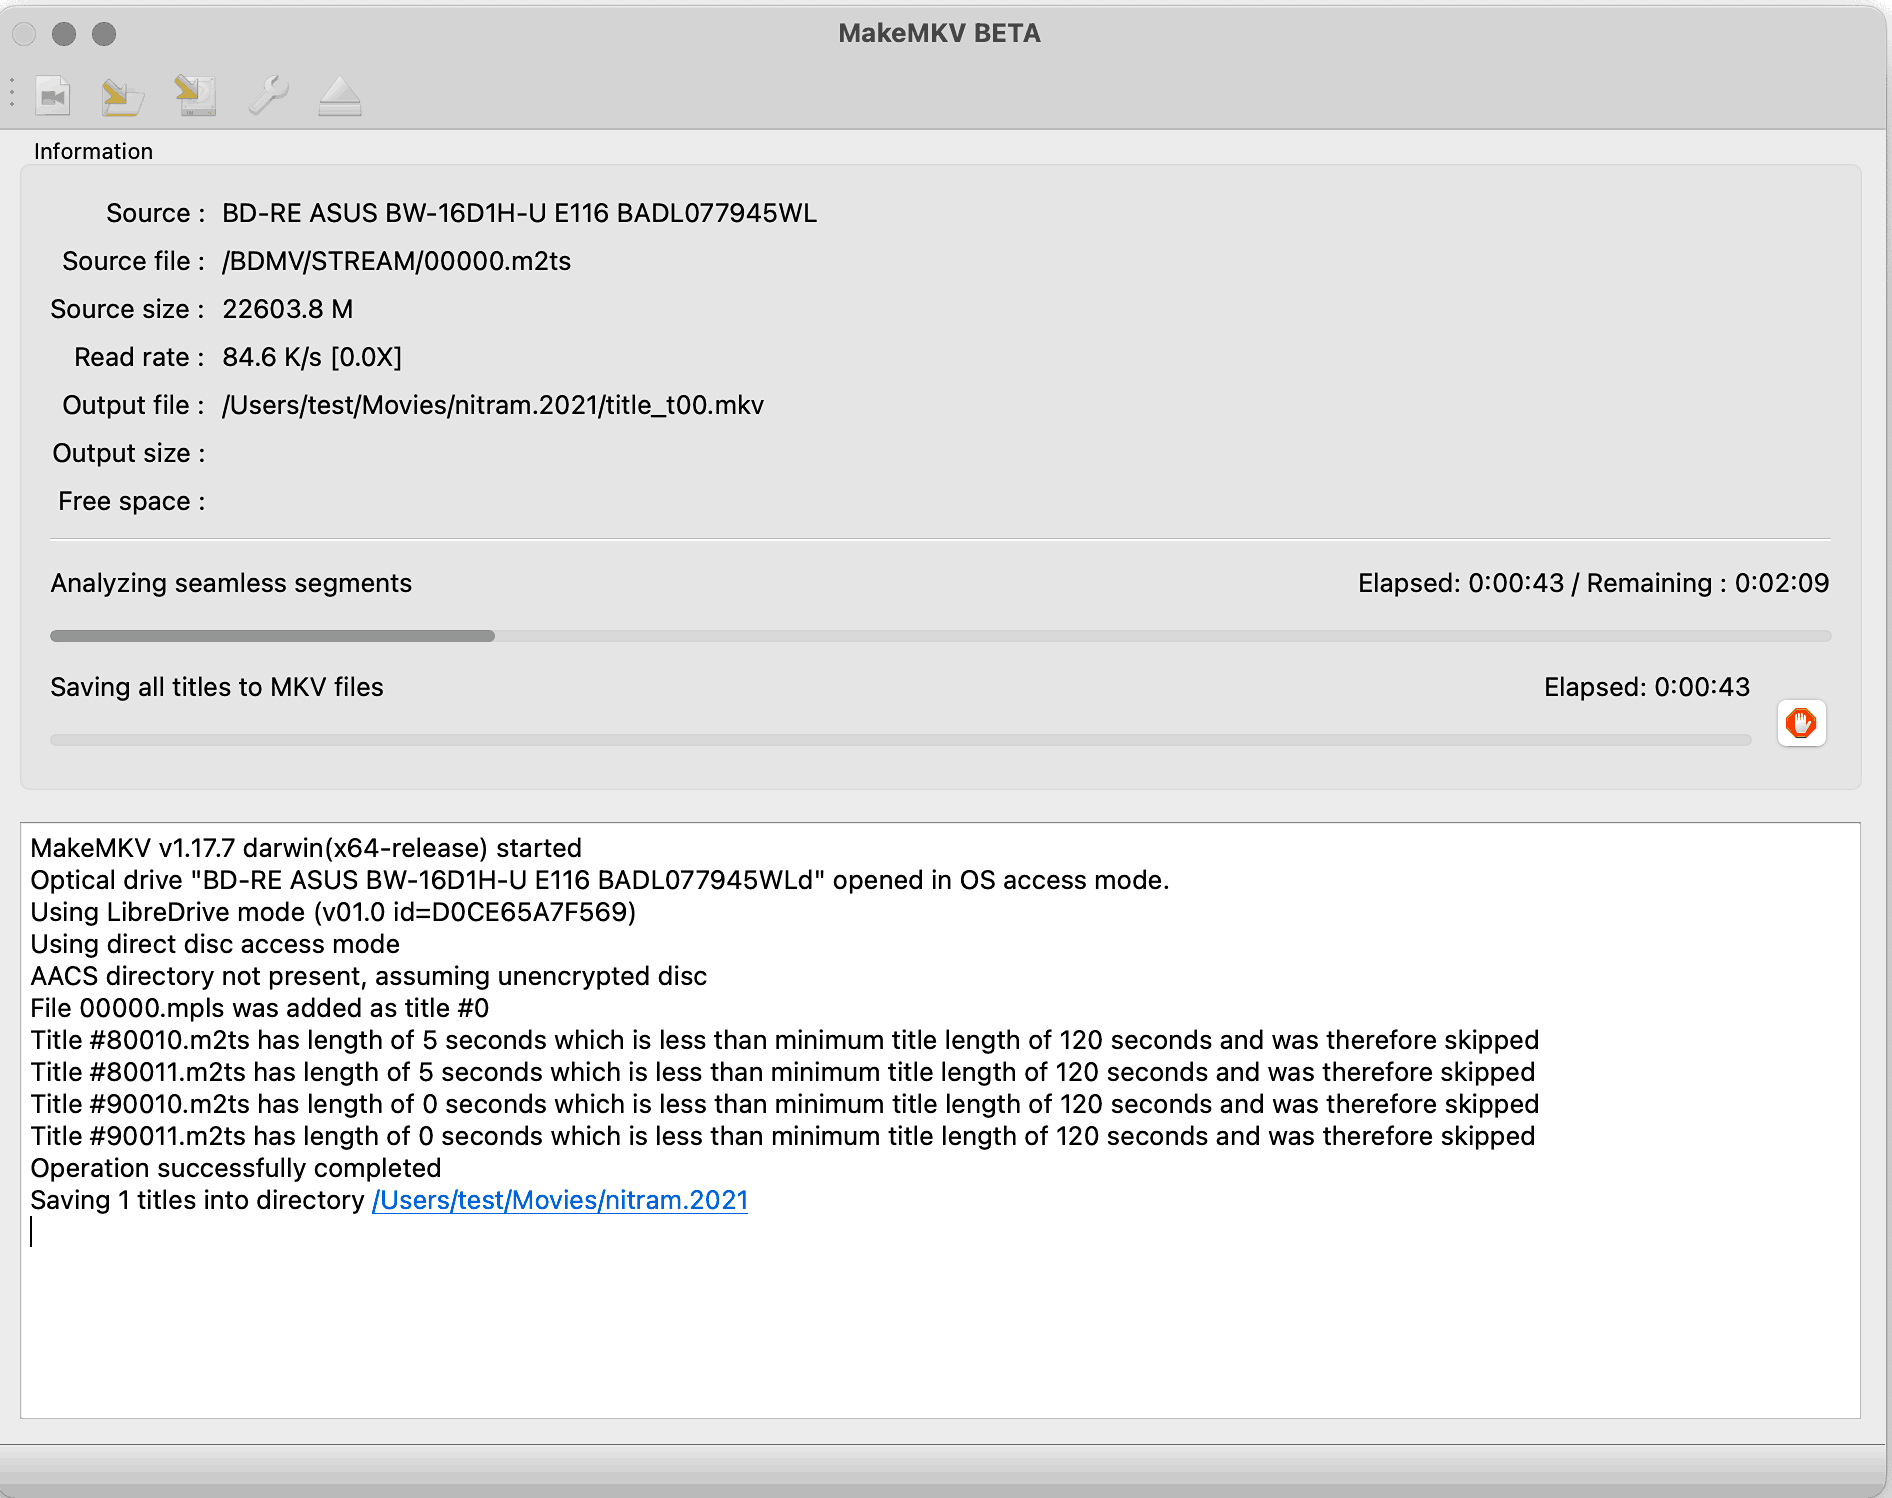
Task: Grab the toolbar drag handle dots
Action: coord(12,93)
